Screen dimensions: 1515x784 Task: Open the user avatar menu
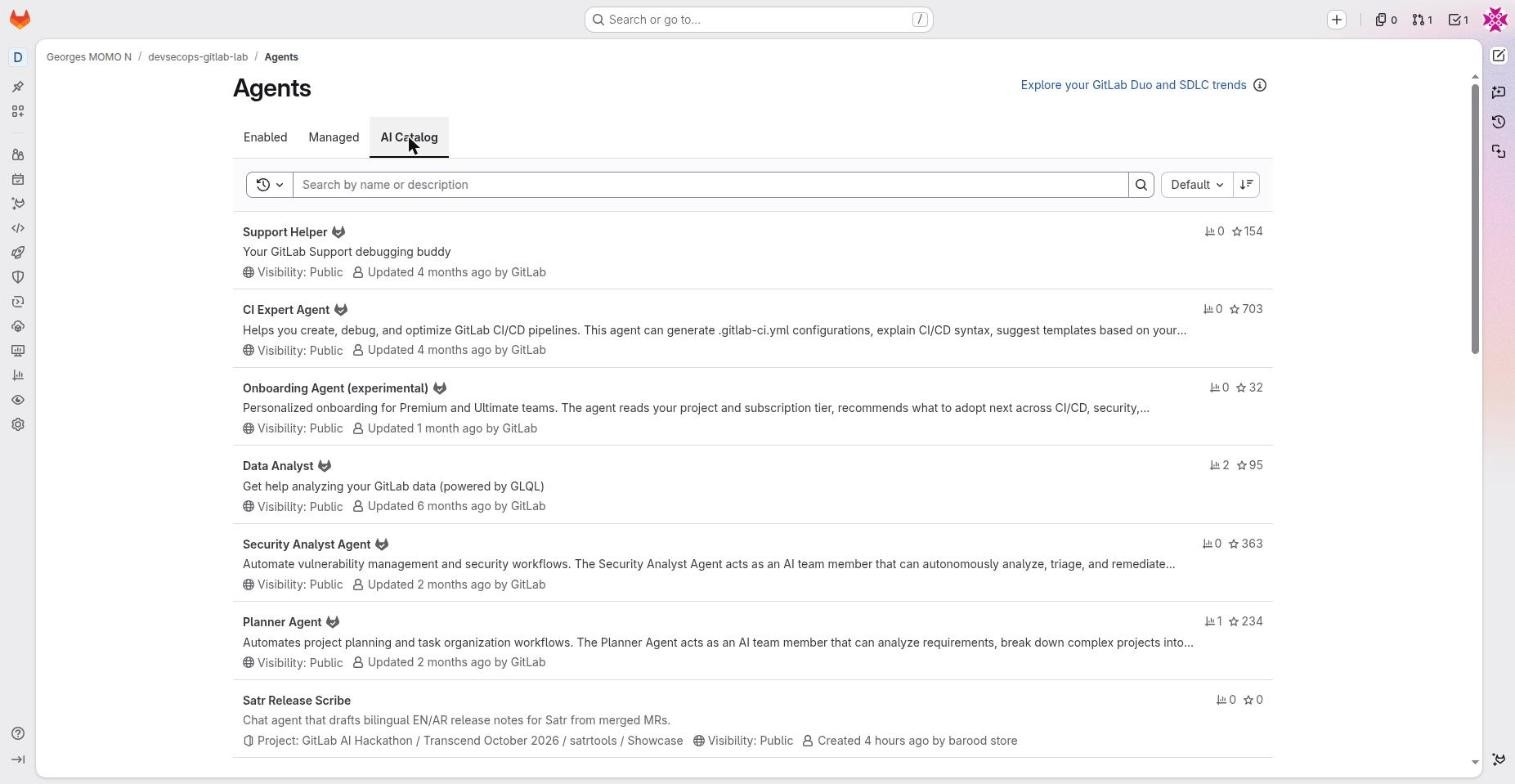(1495, 19)
